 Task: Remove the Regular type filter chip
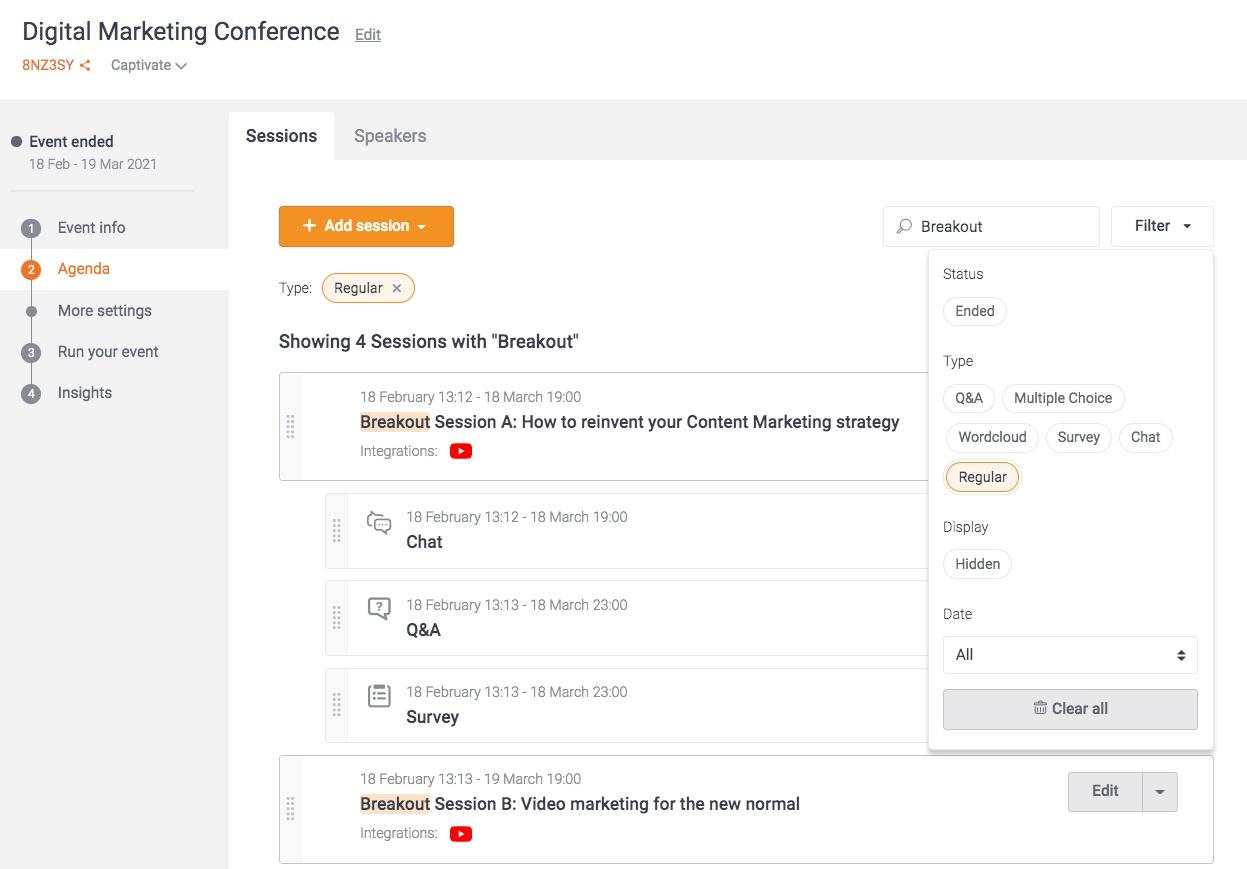coord(397,288)
